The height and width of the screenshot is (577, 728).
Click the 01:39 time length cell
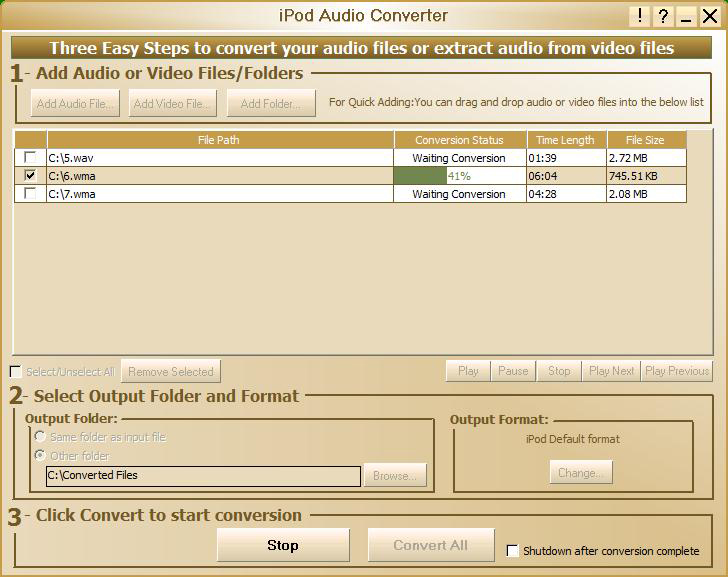click(566, 158)
